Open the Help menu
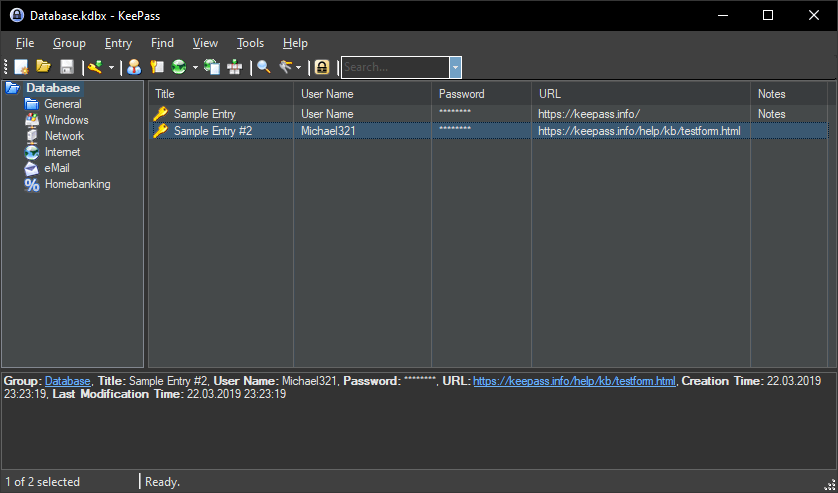838x493 pixels. [296, 43]
